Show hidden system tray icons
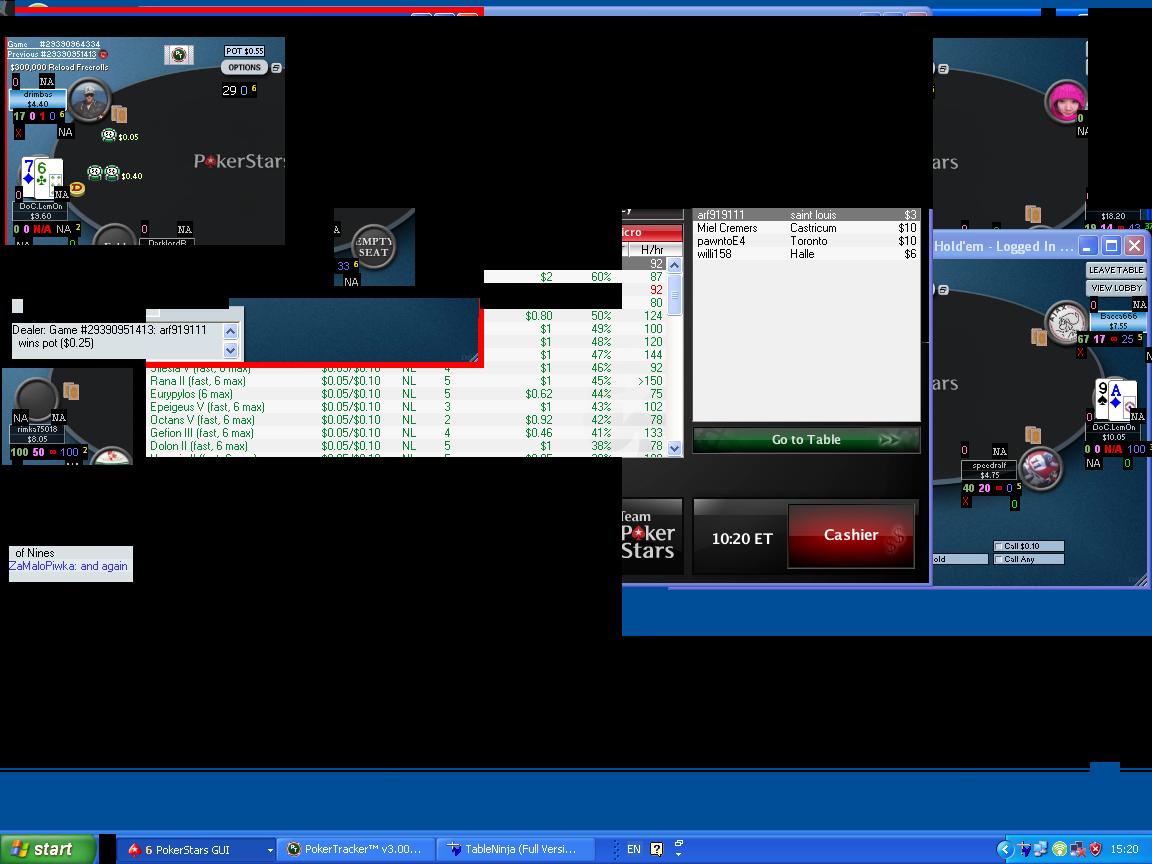 [x=1004, y=849]
